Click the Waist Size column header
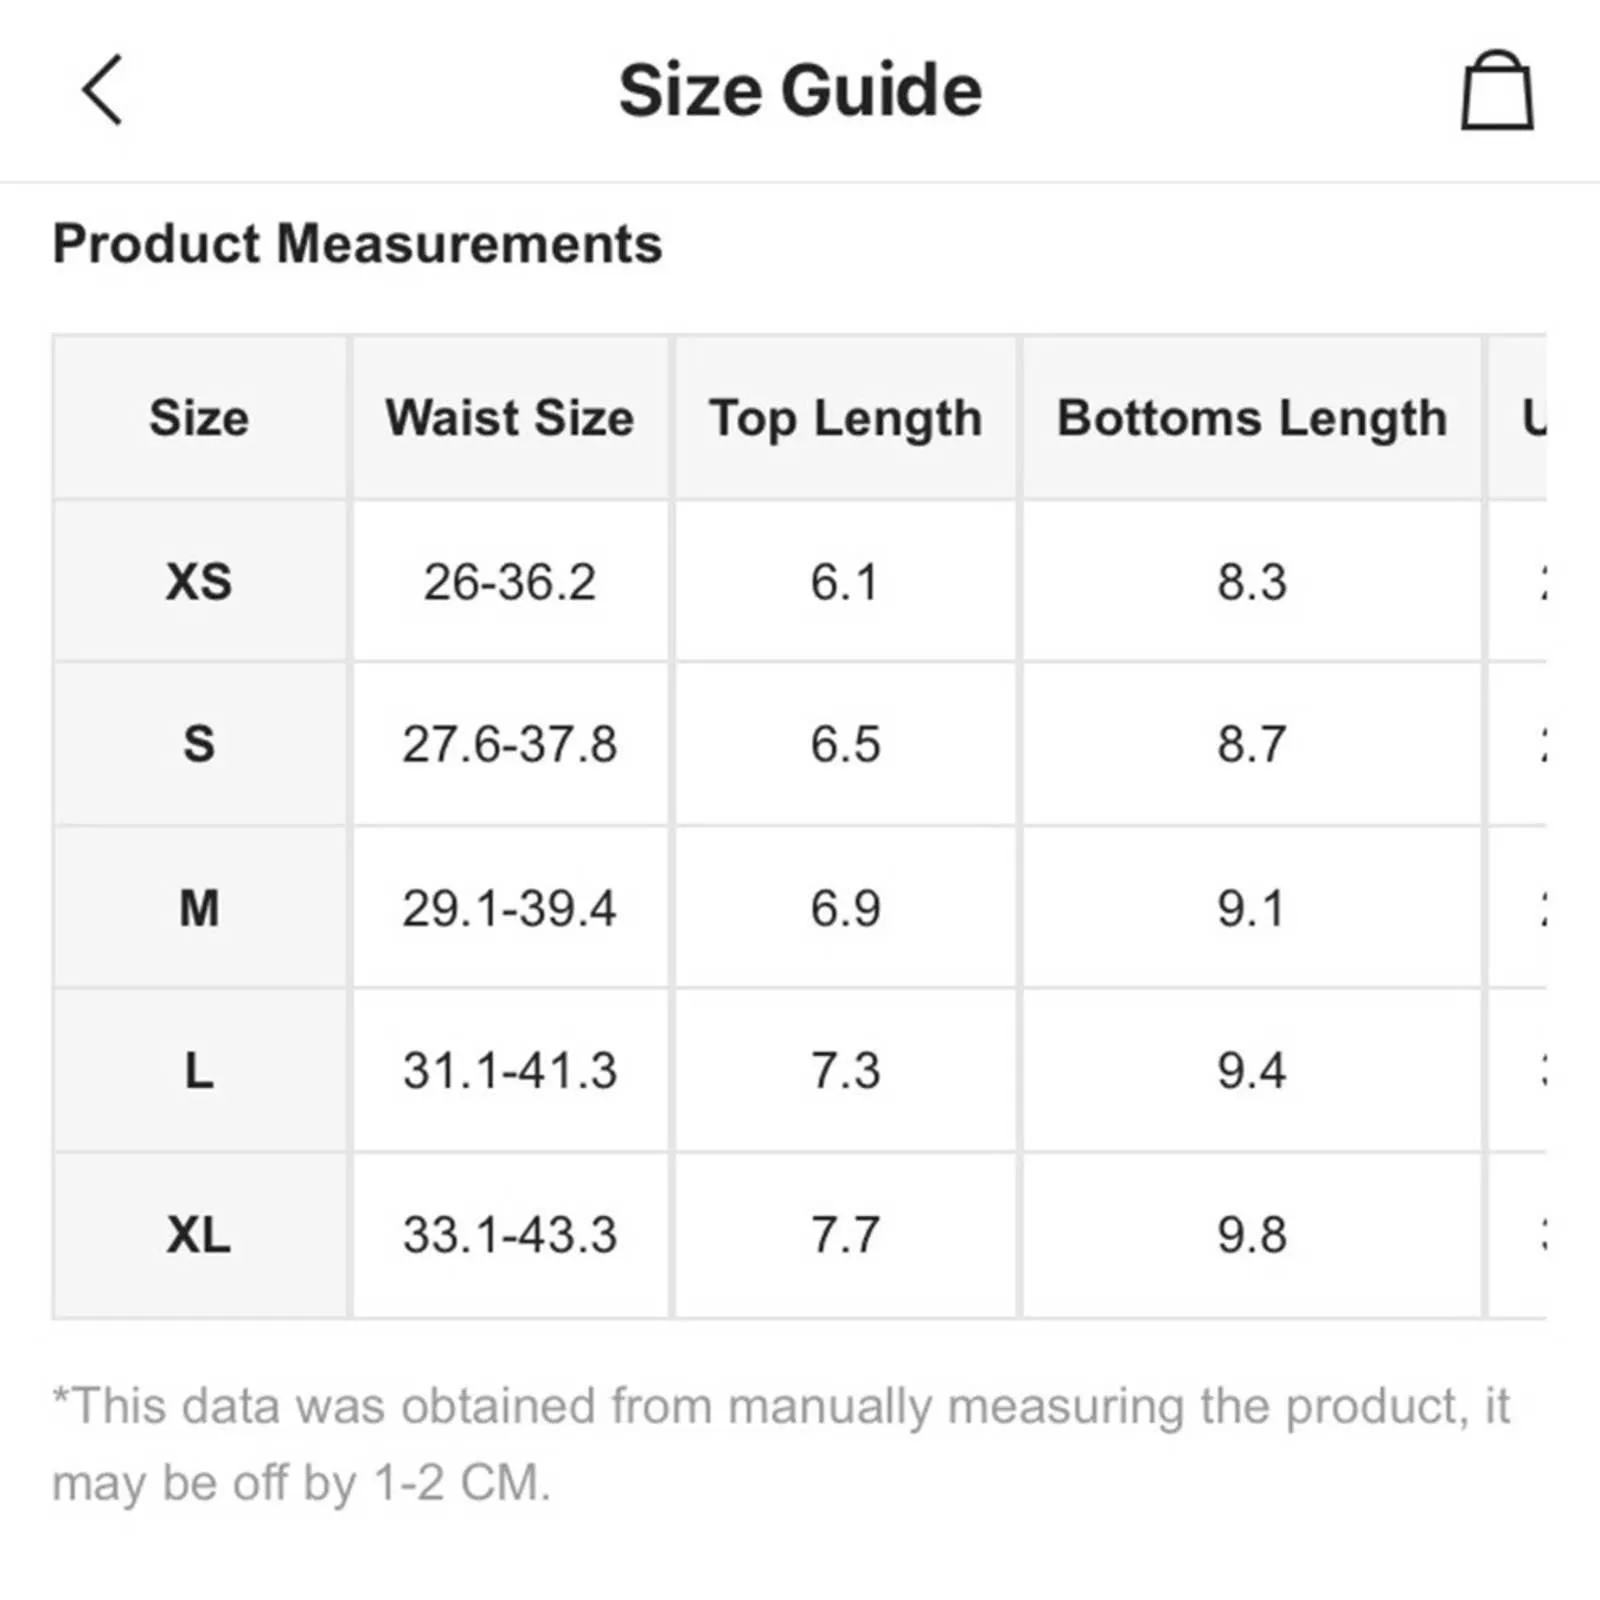Screen dimensions: 1600x1600 [510, 418]
